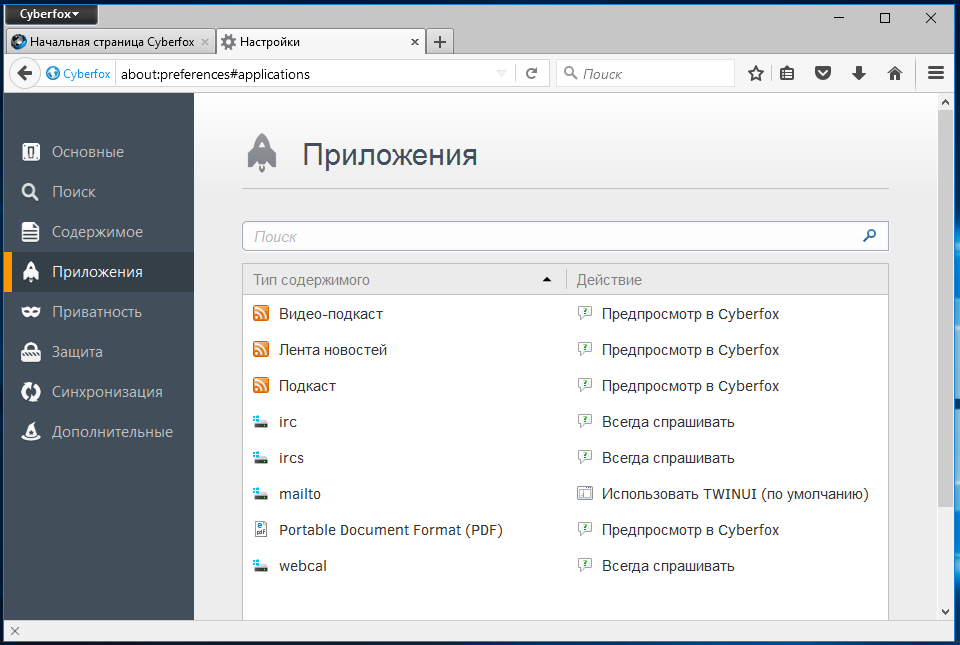Viewport: 960px width, 645px height.
Task: Open action dropdown for Лента новостей
Action: pos(729,350)
